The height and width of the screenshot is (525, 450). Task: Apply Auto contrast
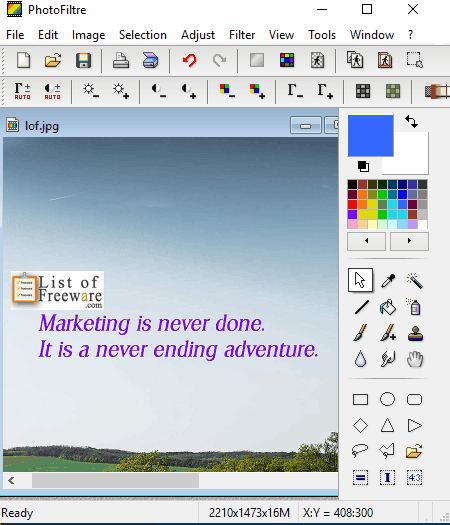pyautogui.click(x=53, y=91)
